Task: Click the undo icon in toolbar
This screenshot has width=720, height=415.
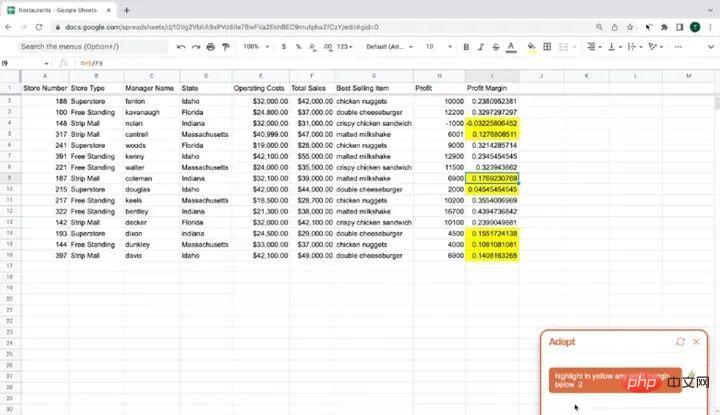Action: click(181, 47)
